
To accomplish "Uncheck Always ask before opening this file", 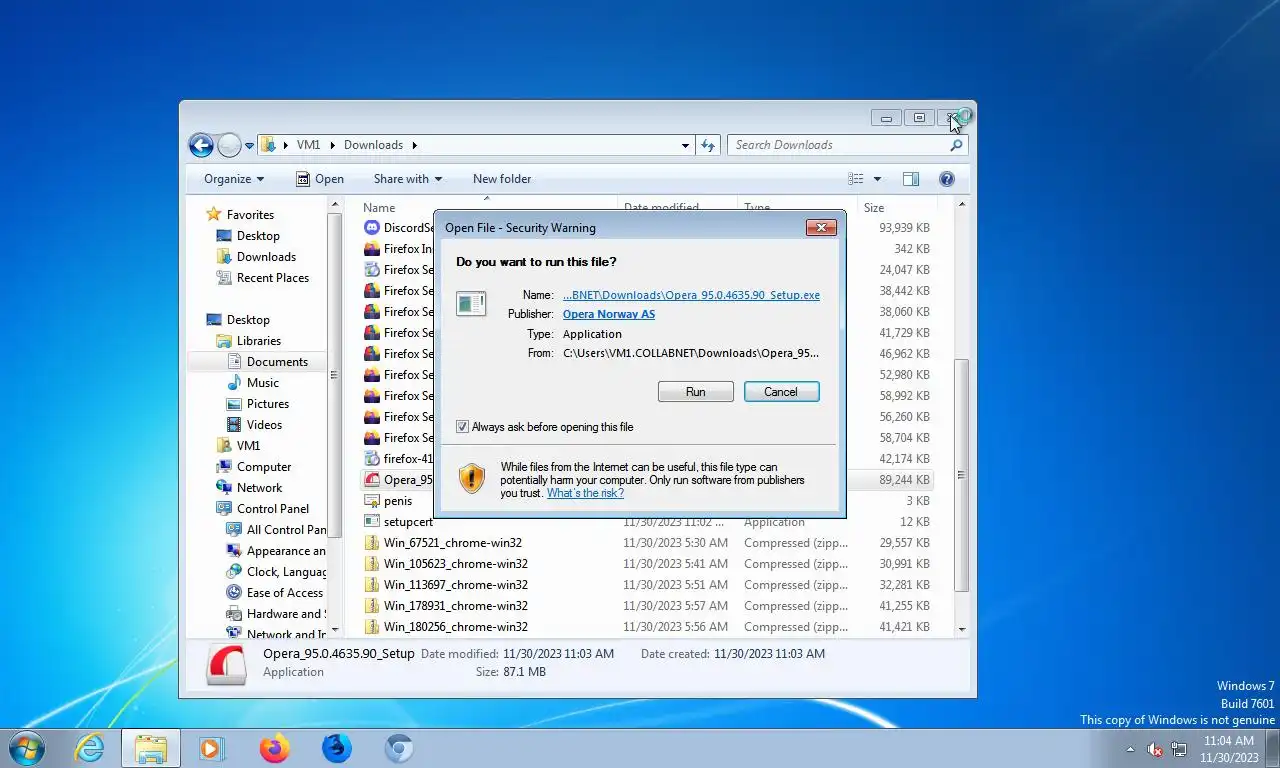I will point(462,427).
